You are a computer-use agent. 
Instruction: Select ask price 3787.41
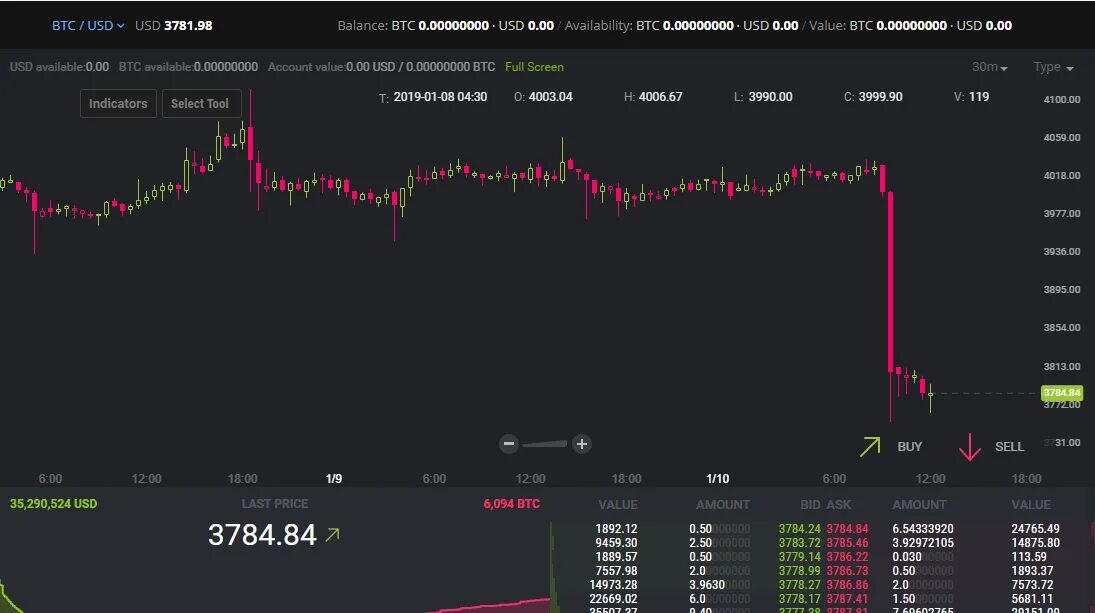(848, 599)
